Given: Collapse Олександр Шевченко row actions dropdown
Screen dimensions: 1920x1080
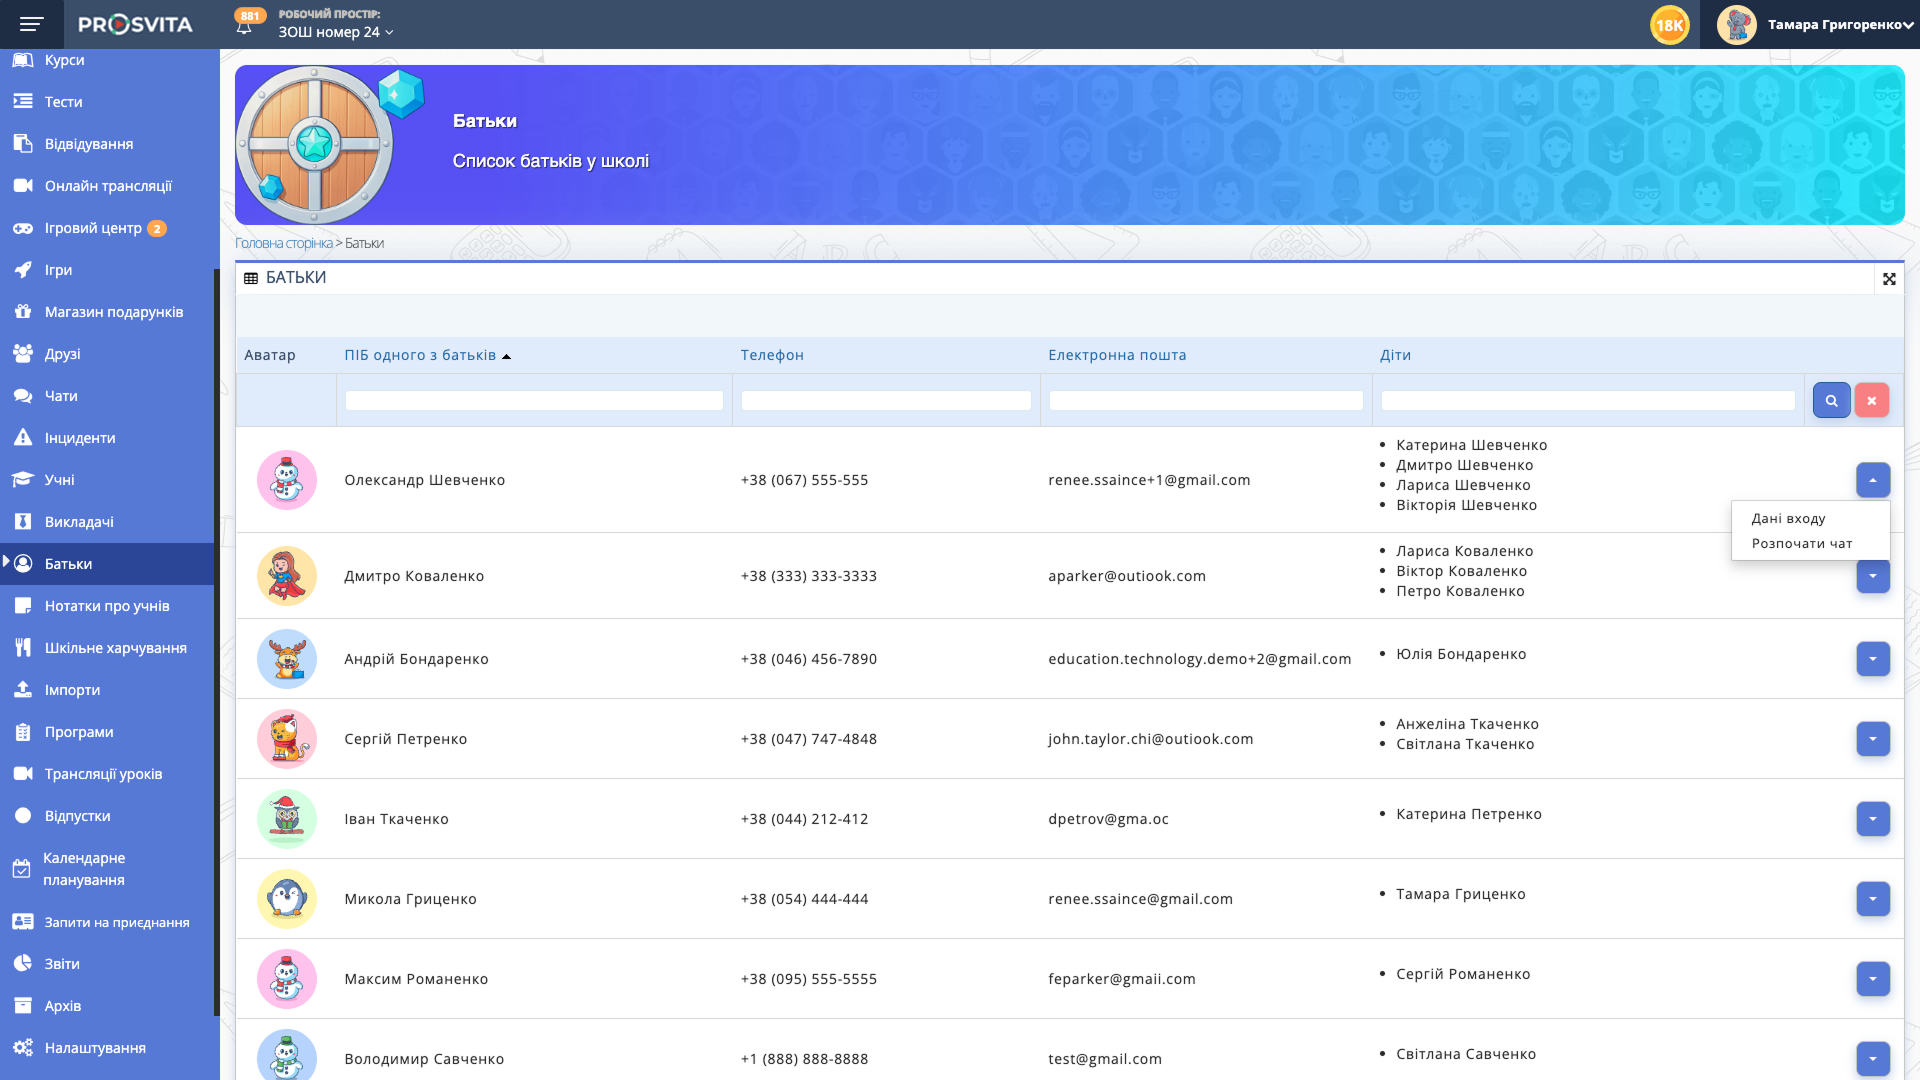Looking at the screenshot, I should (1872, 480).
